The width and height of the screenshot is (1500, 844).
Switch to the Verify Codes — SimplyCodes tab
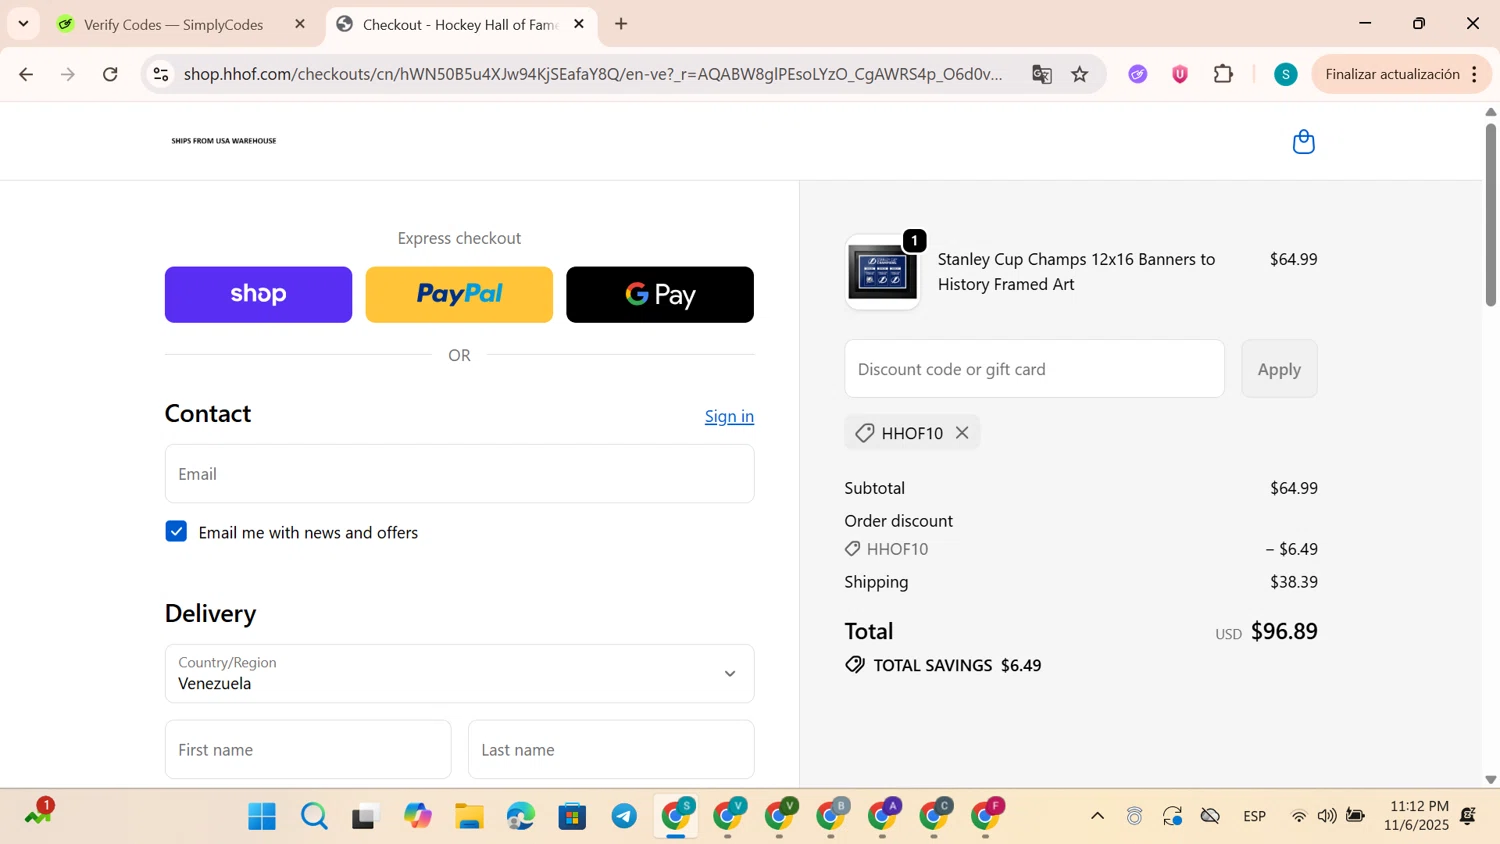172,24
